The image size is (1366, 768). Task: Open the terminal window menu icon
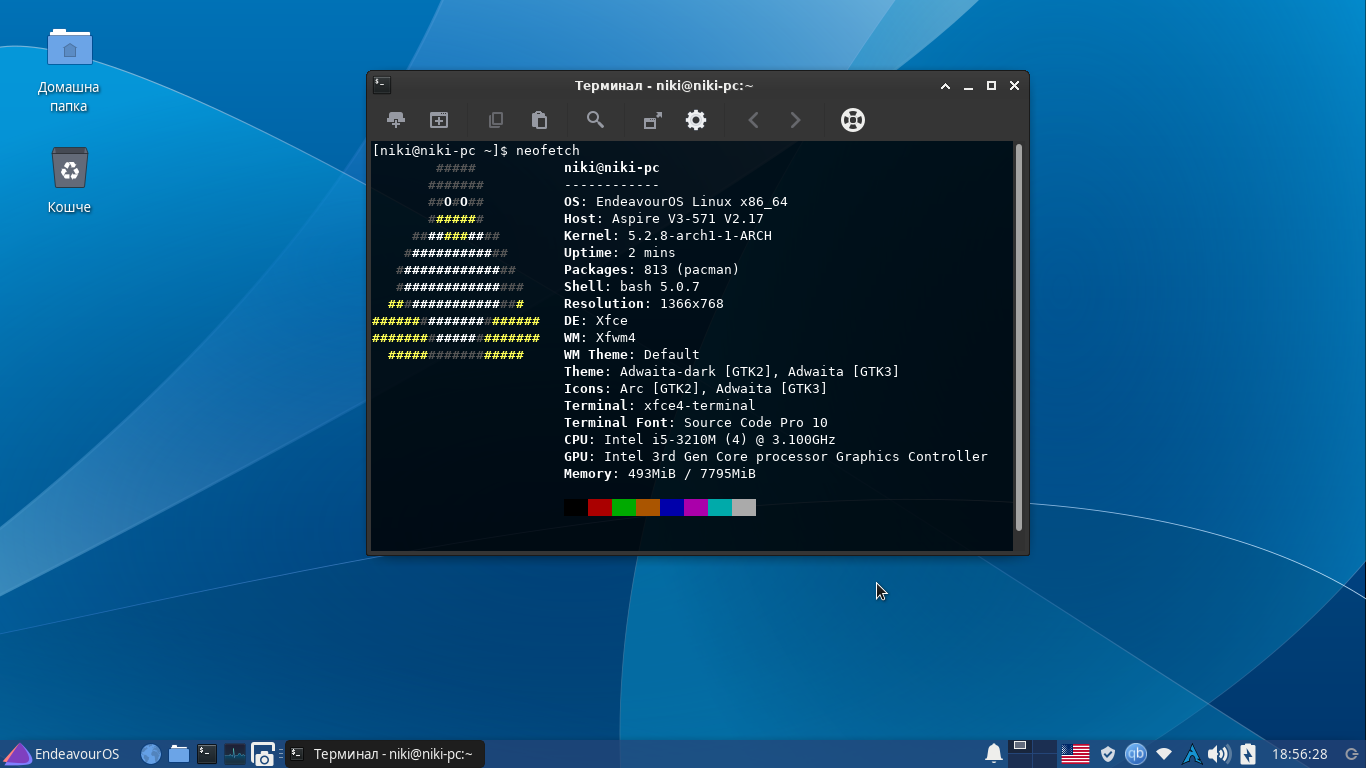382,86
